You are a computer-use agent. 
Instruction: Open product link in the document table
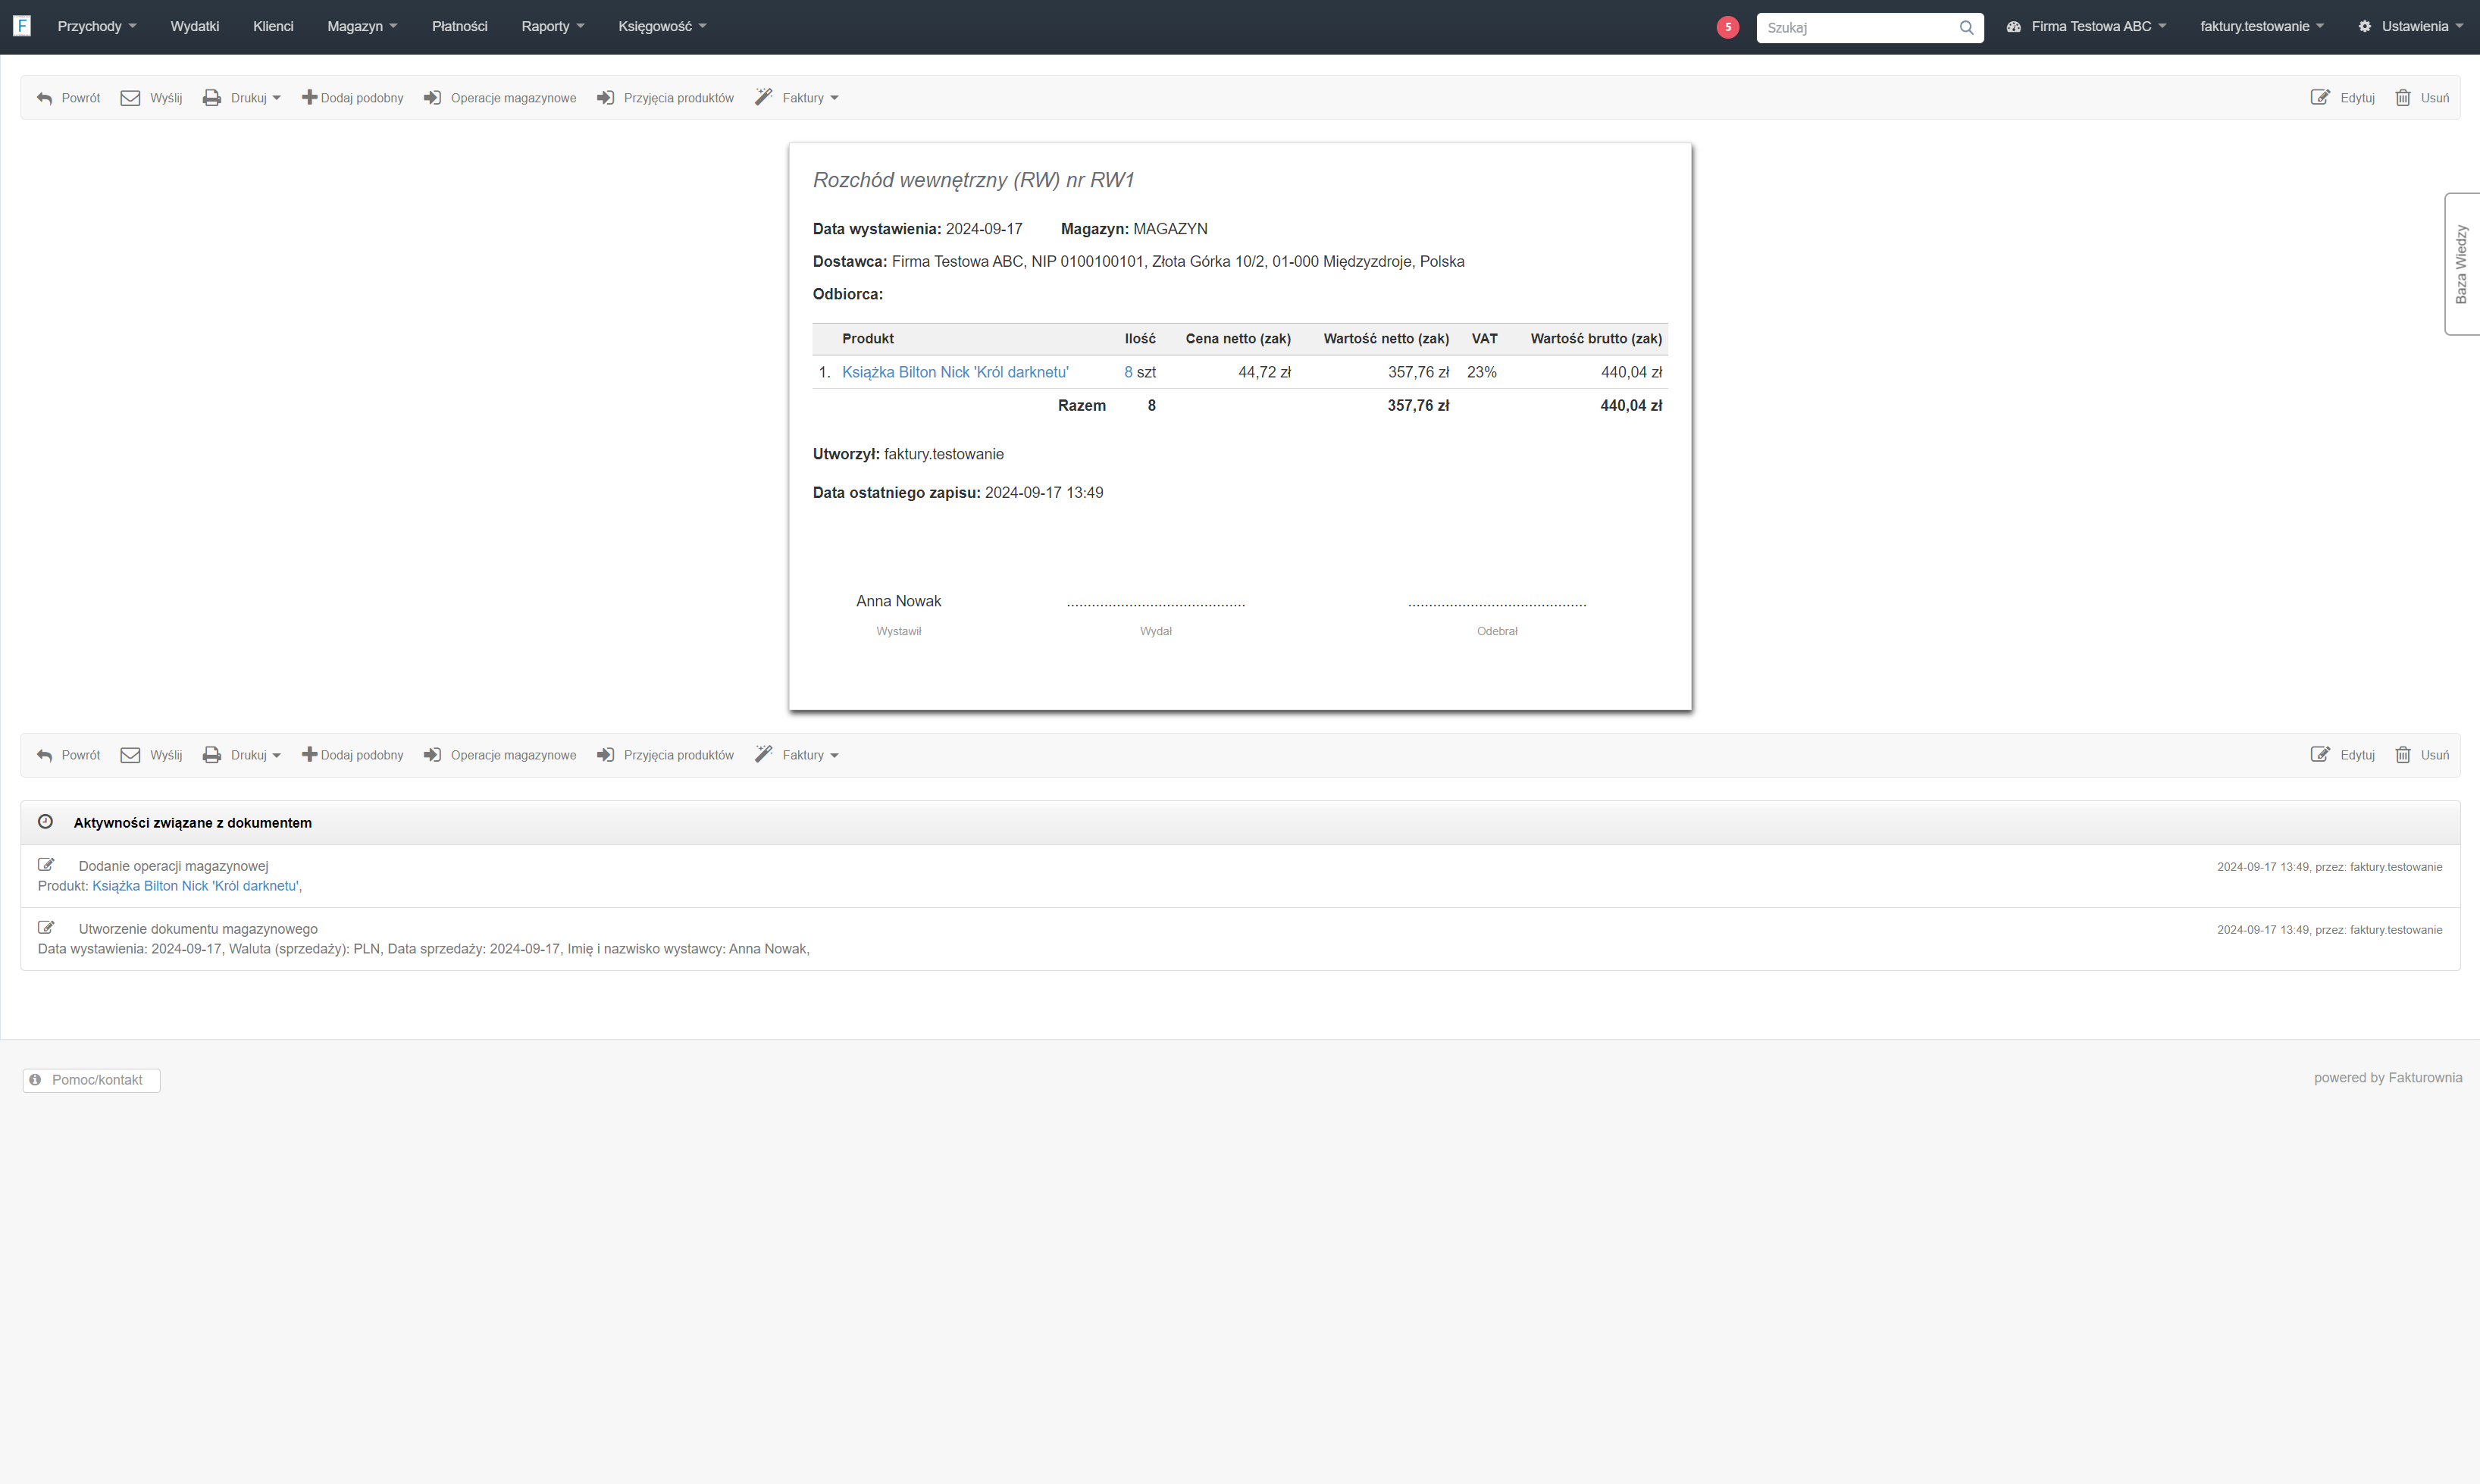955,372
